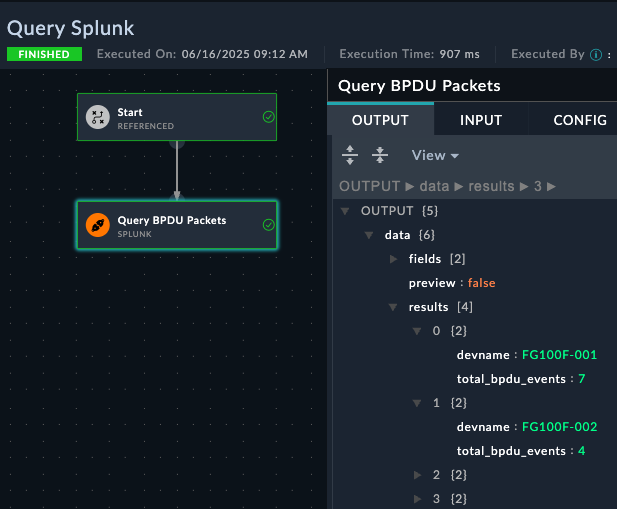Click data in the breadcrumb path

coord(434,186)
